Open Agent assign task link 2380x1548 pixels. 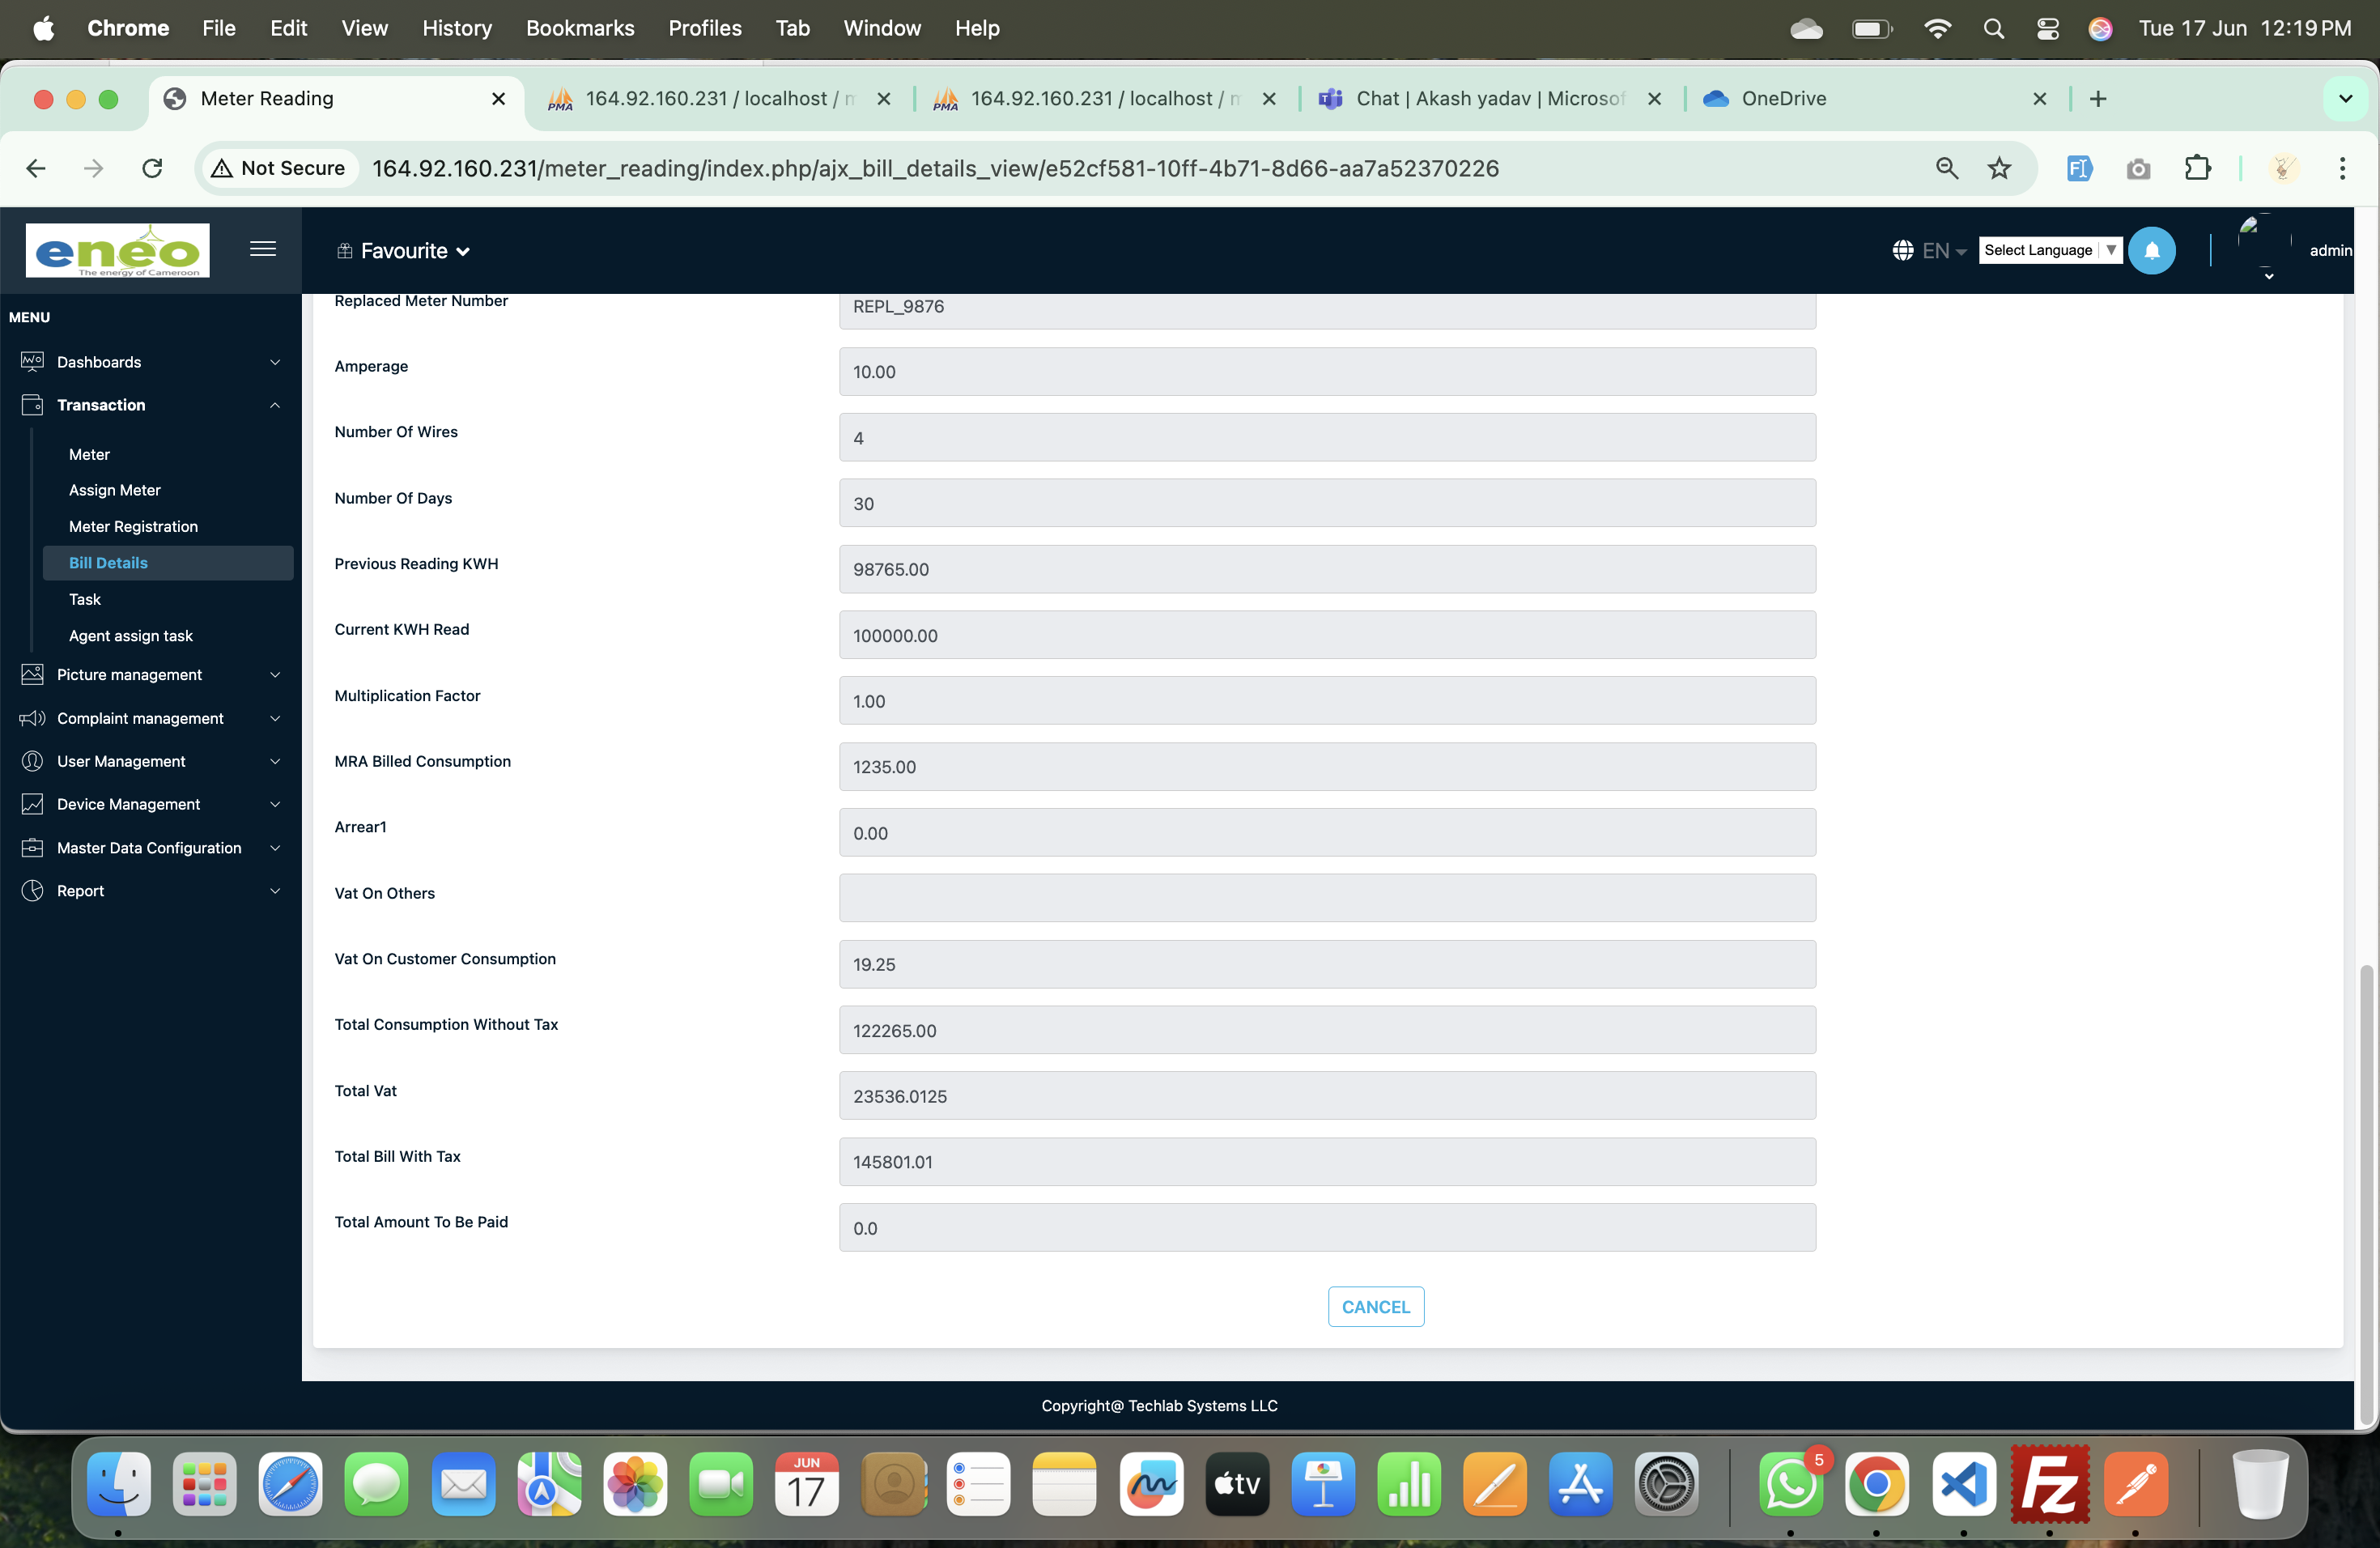(131, 636)
